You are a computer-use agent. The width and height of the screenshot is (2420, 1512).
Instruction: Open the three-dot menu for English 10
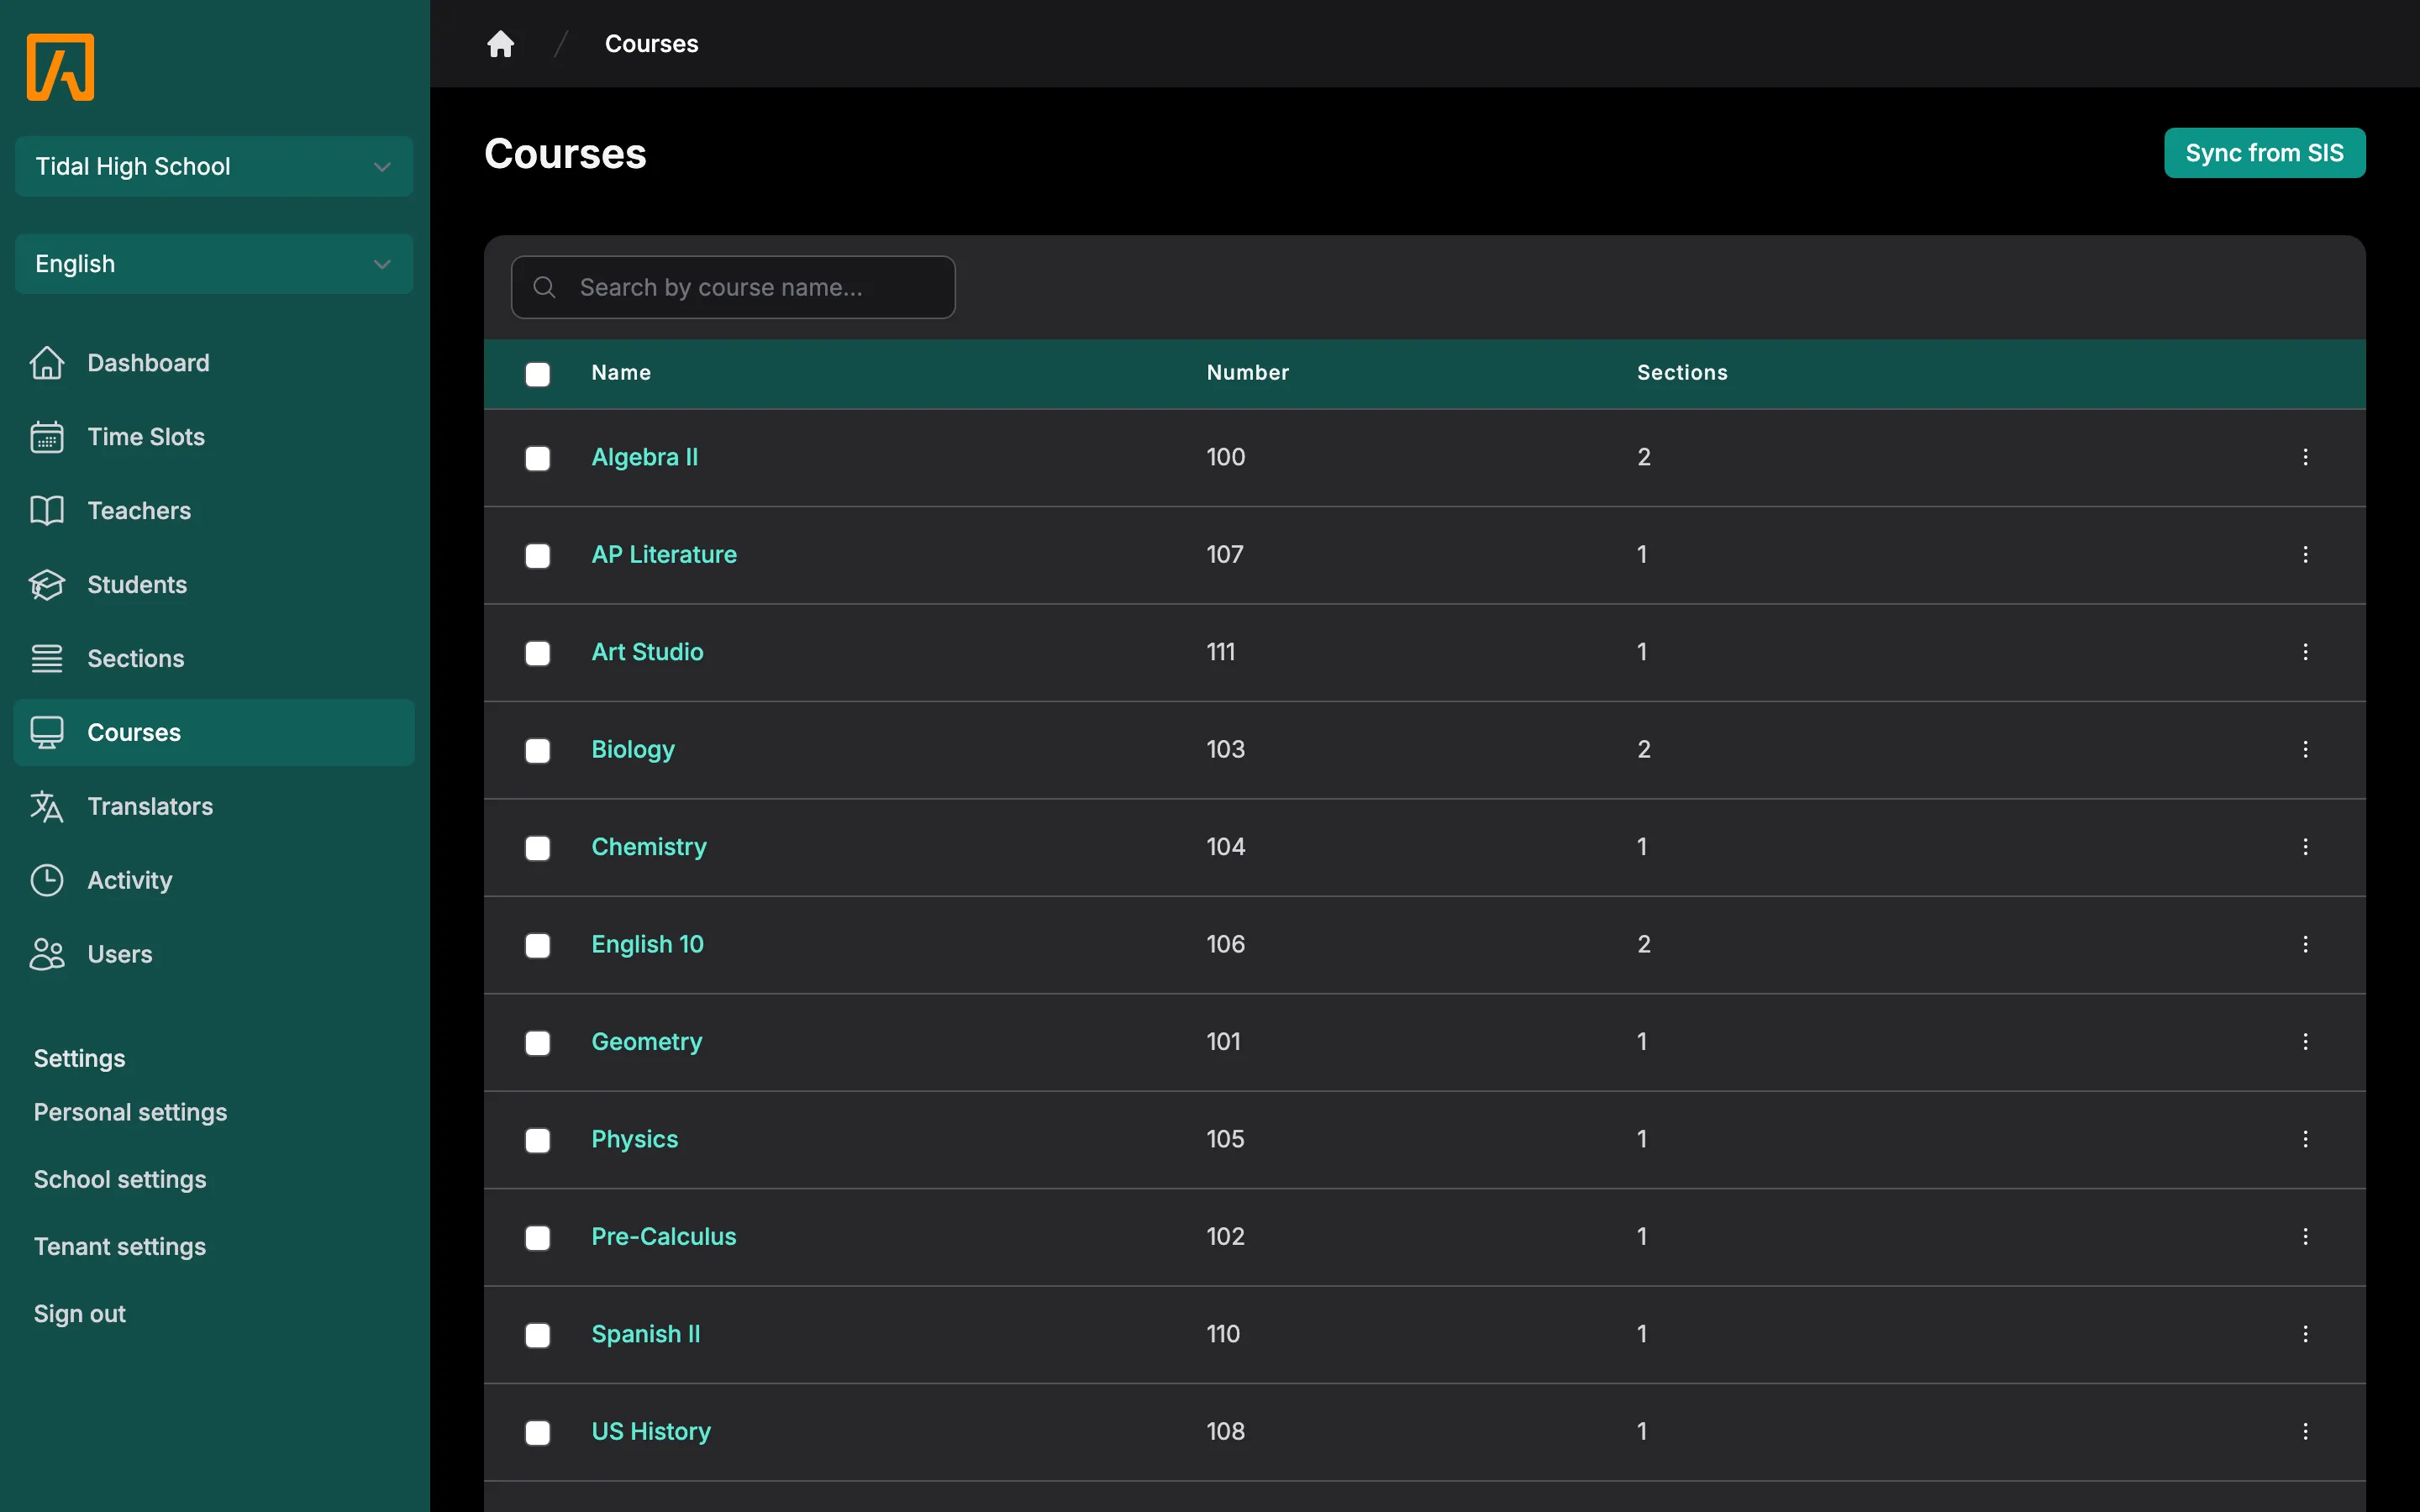[2305, 944]
